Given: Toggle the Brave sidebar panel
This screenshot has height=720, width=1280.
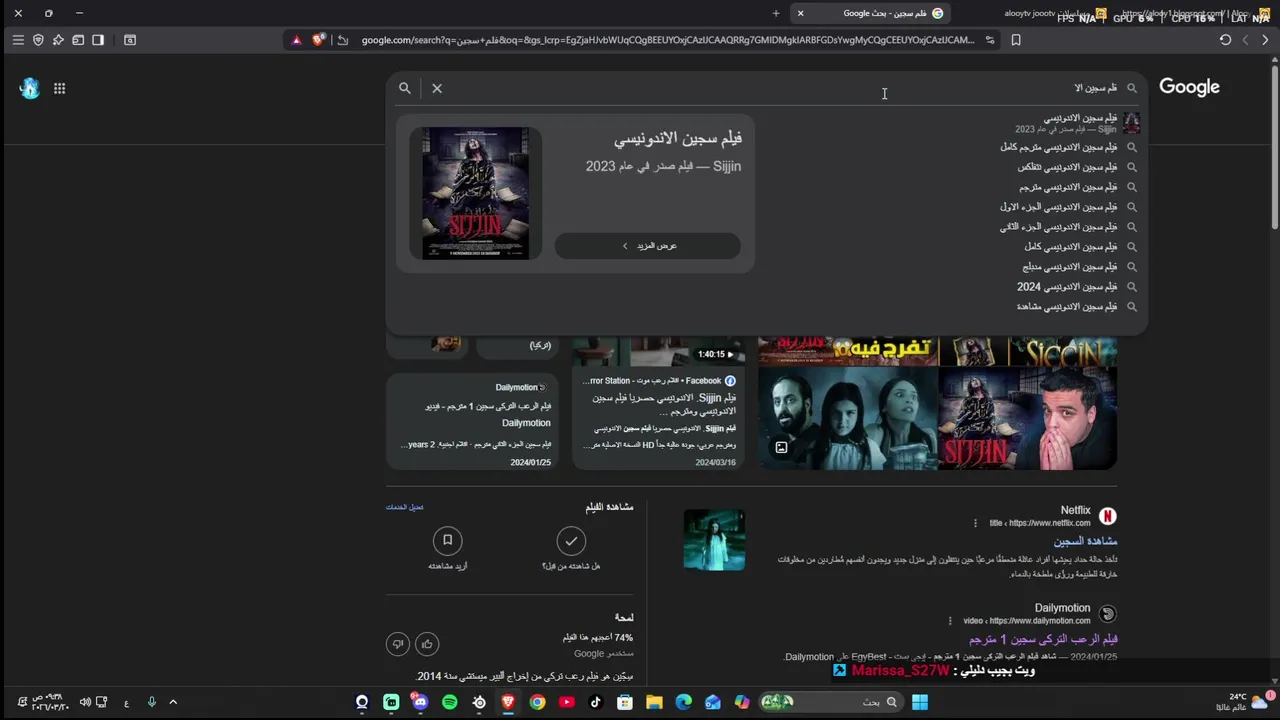Looking at the screenshot, I should (x=98, y=40).
